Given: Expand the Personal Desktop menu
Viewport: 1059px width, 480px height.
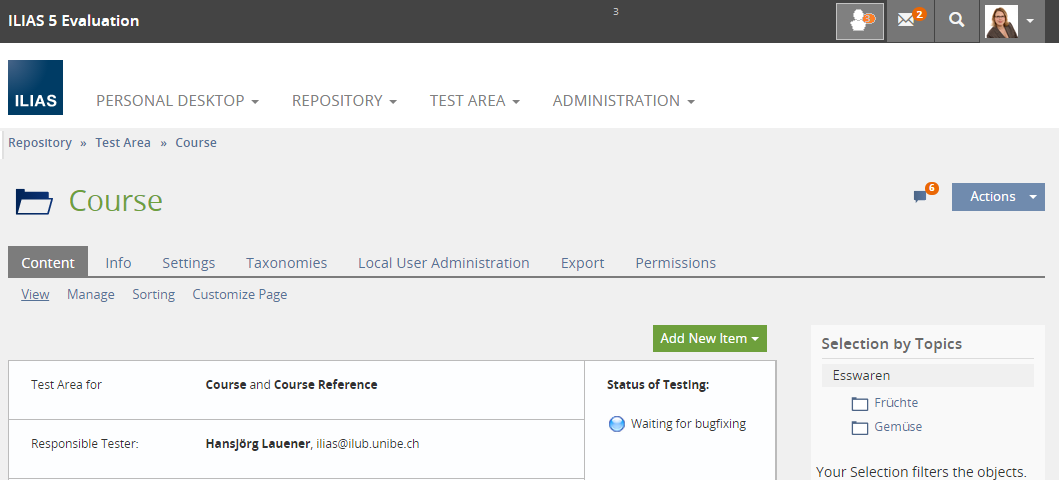Looking at the screenshot, I should 177,101.
